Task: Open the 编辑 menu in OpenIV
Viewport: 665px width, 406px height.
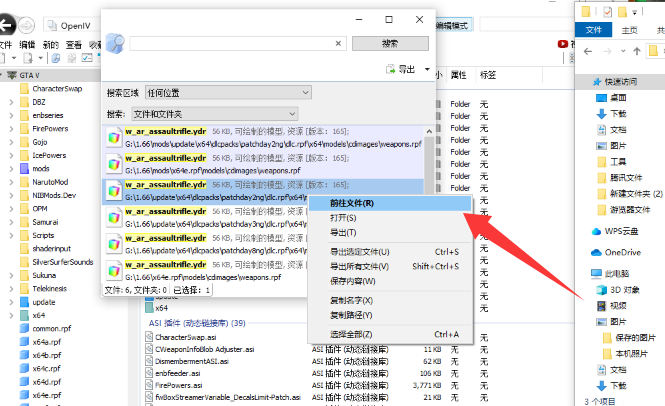Action: [x=28, y=45]
